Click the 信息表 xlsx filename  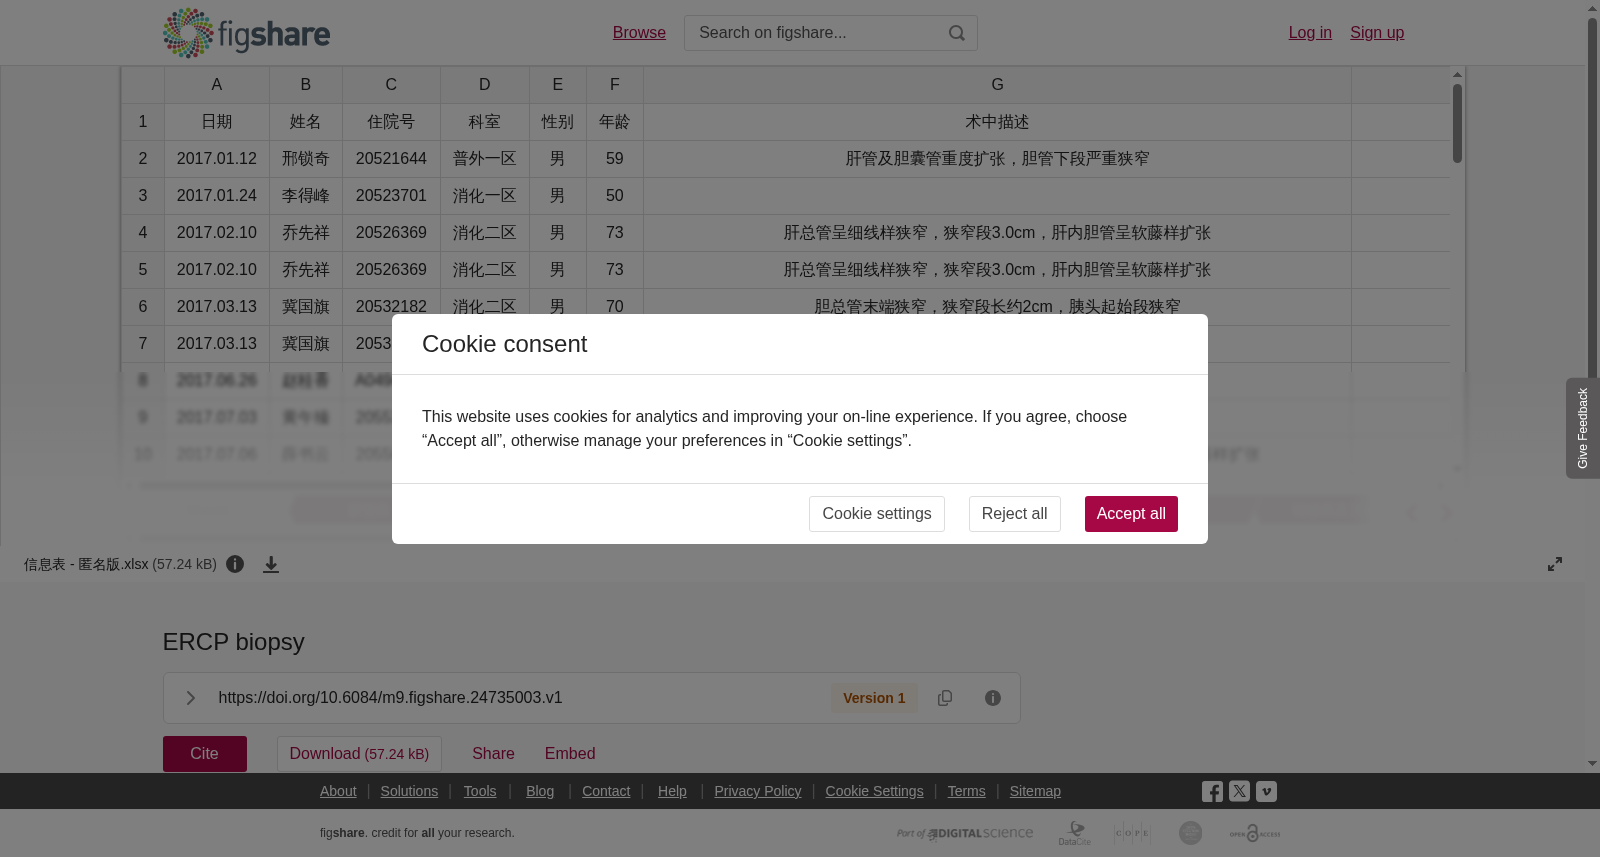pos(86,564)
